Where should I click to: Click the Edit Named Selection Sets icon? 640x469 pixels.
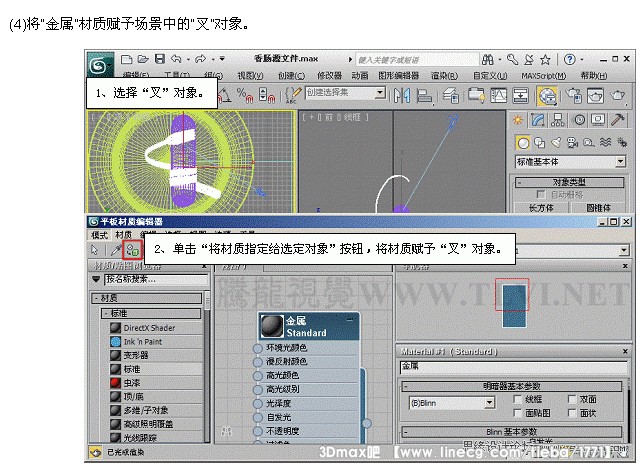293,95
